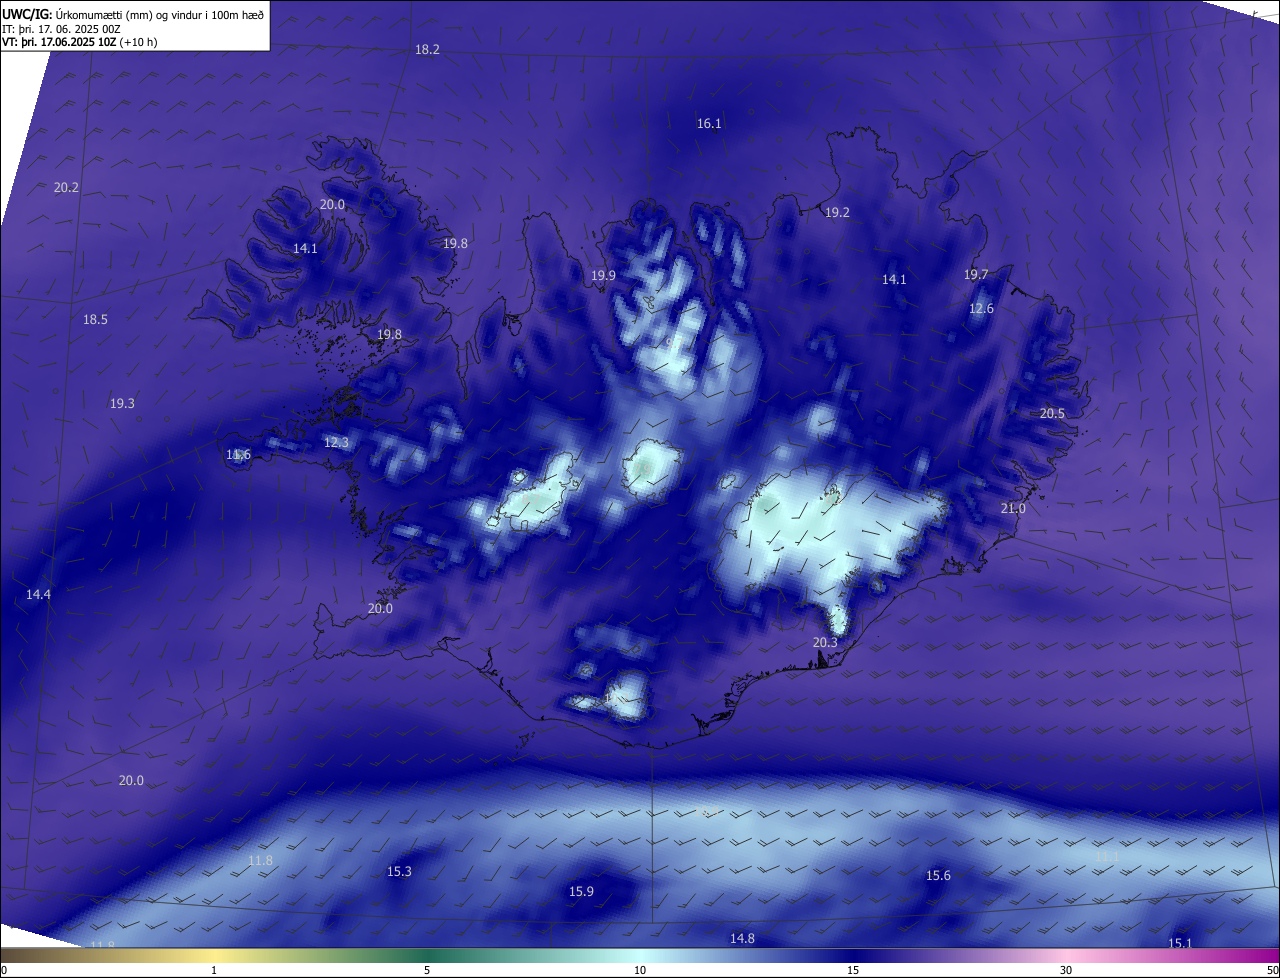The height and width of the screenshot is (978, 1280).
Task: Click the colour scale tick labelled 30
Action: tap(1066, 970)
